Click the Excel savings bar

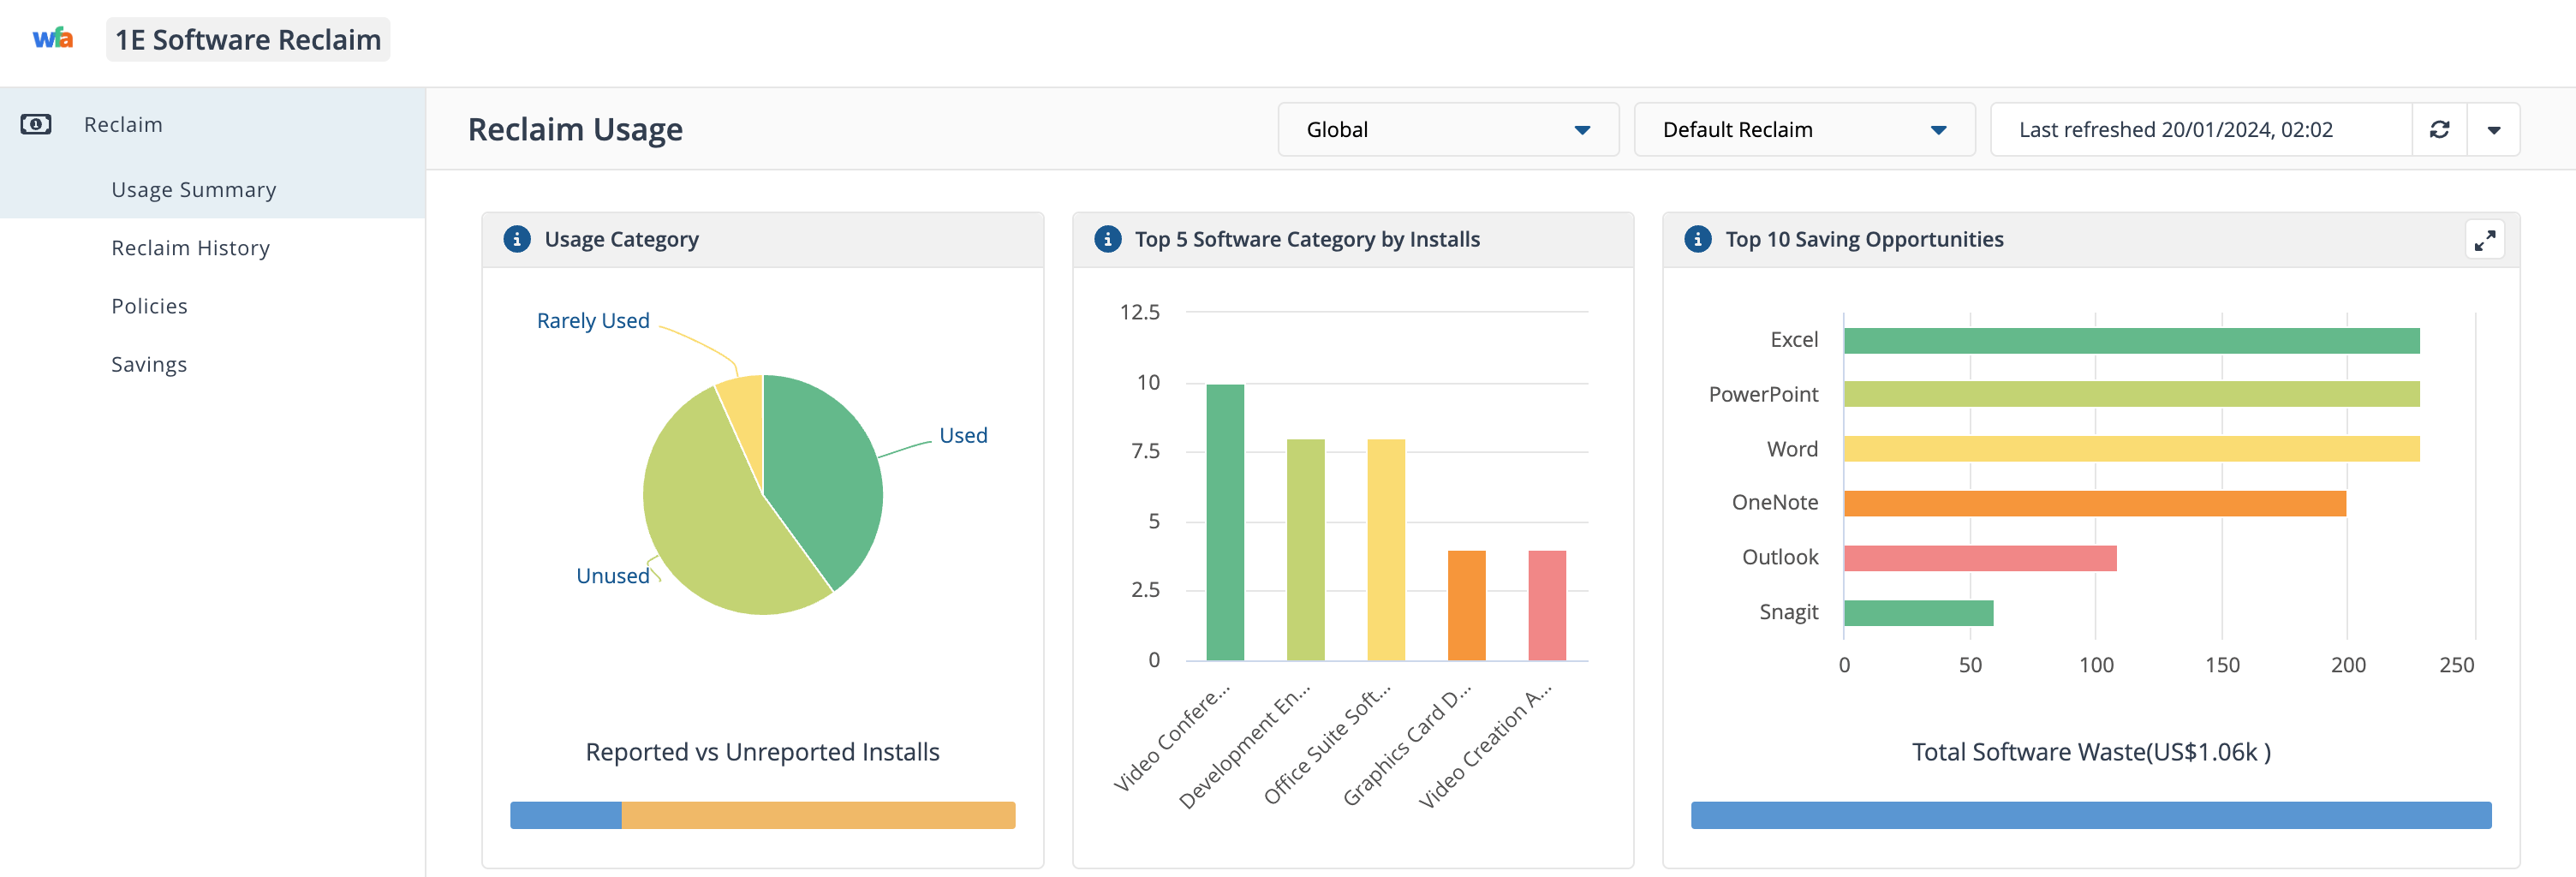point(2131,340)
